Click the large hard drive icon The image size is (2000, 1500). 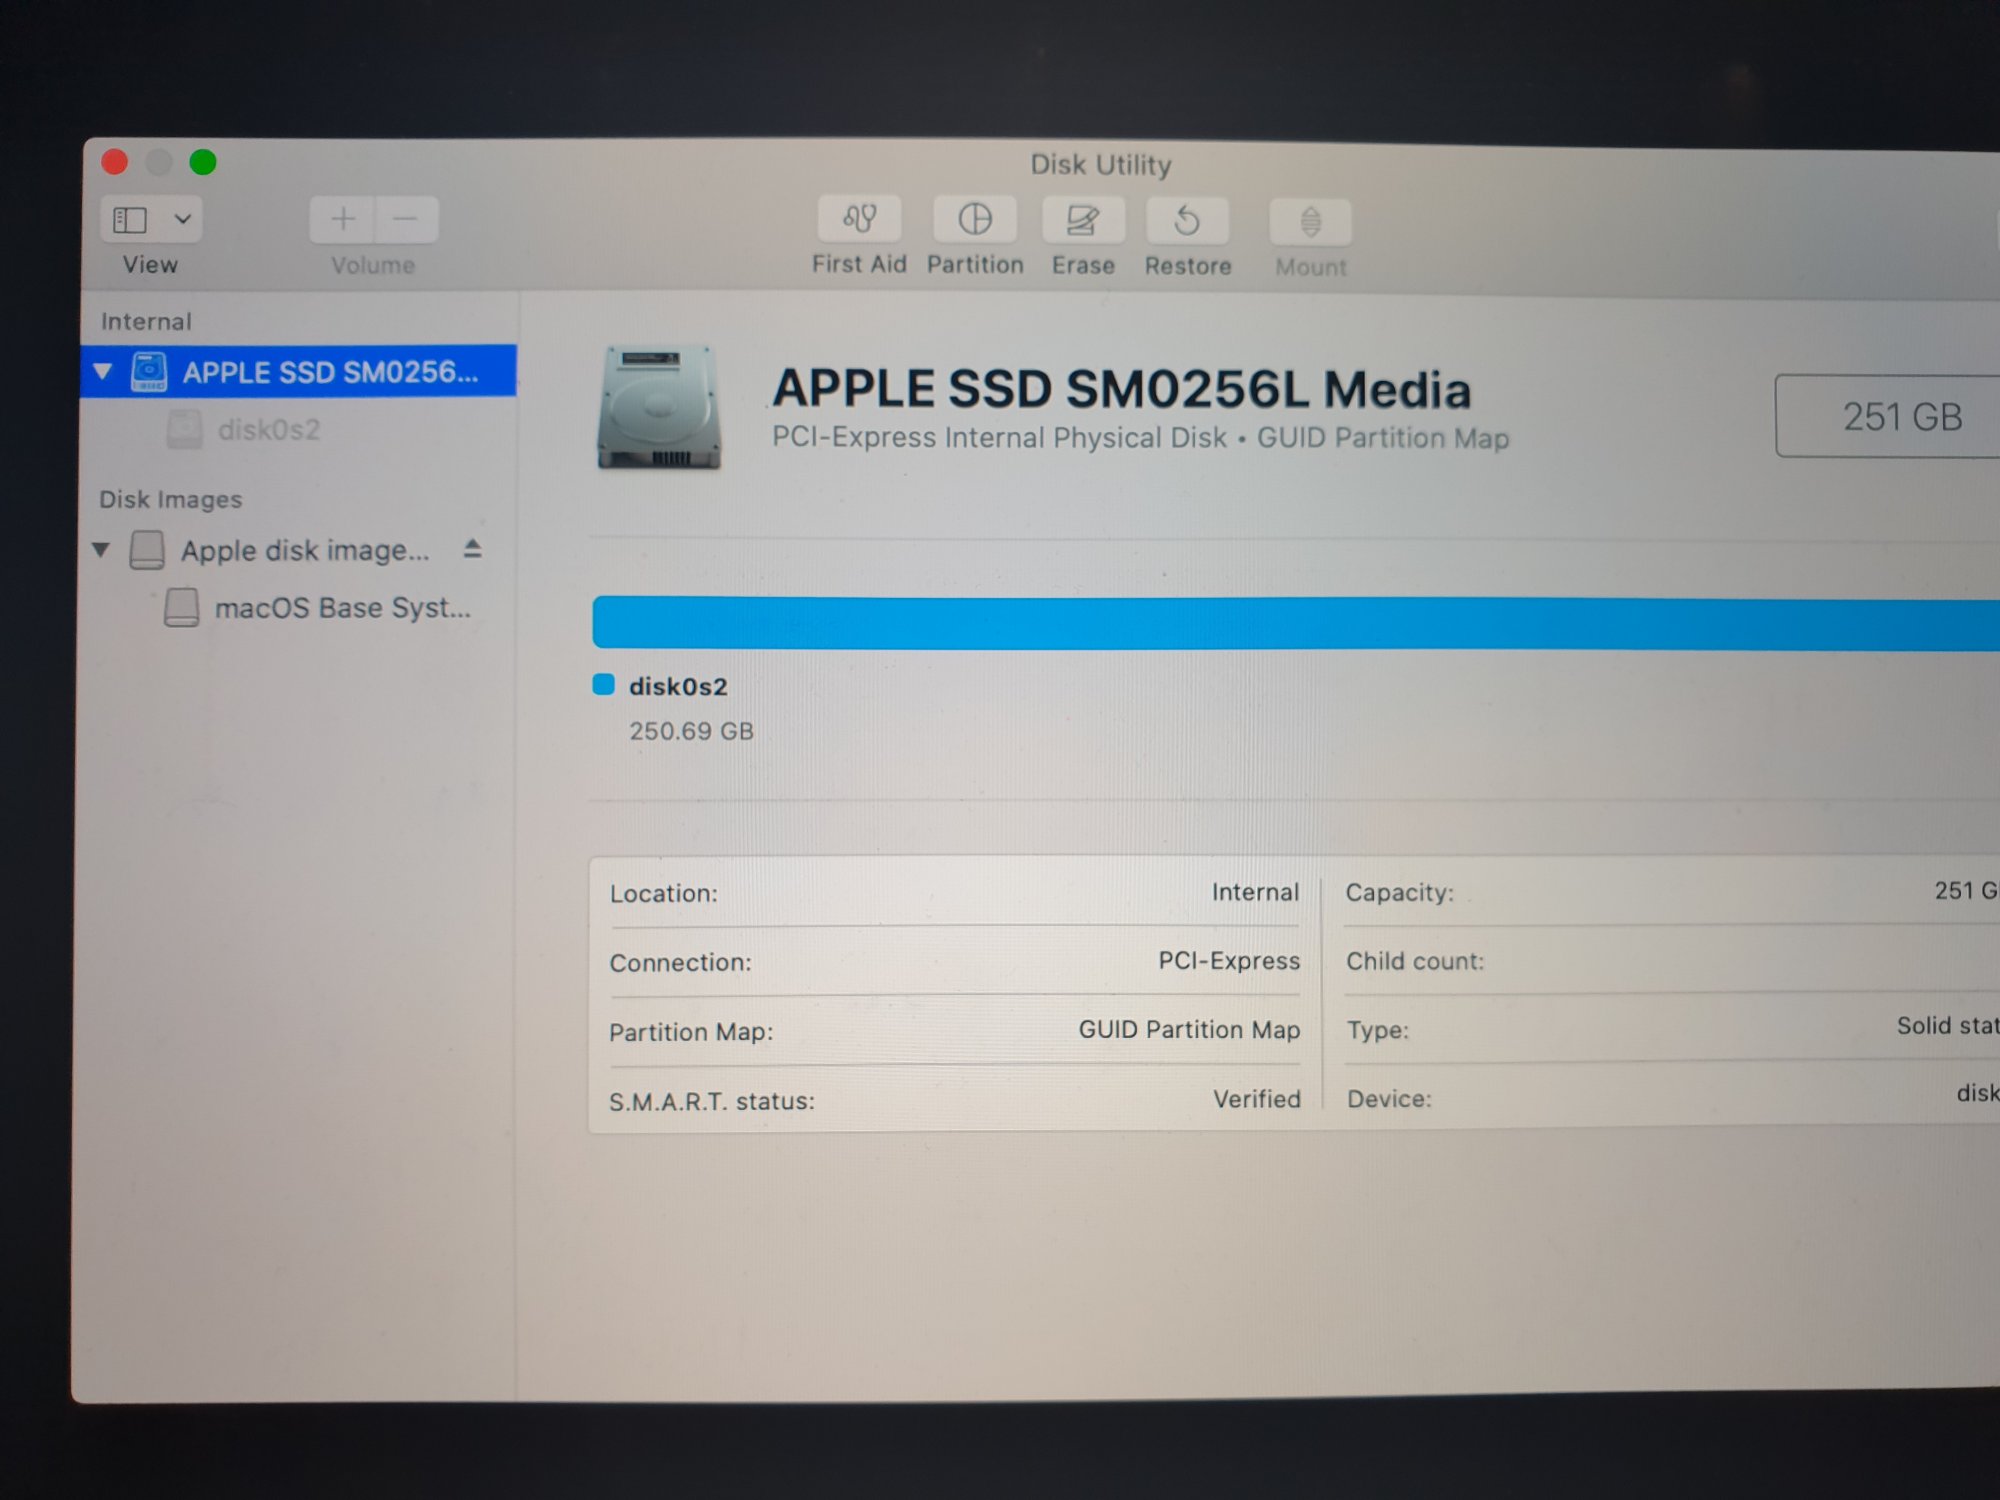point(659,407)
